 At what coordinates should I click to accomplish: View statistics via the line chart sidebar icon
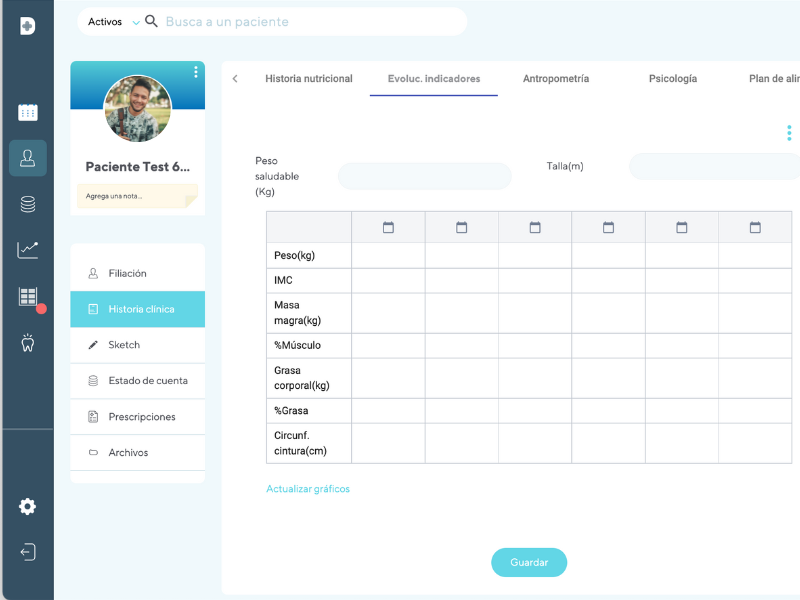pyautogui.click(x=27, y=249)
